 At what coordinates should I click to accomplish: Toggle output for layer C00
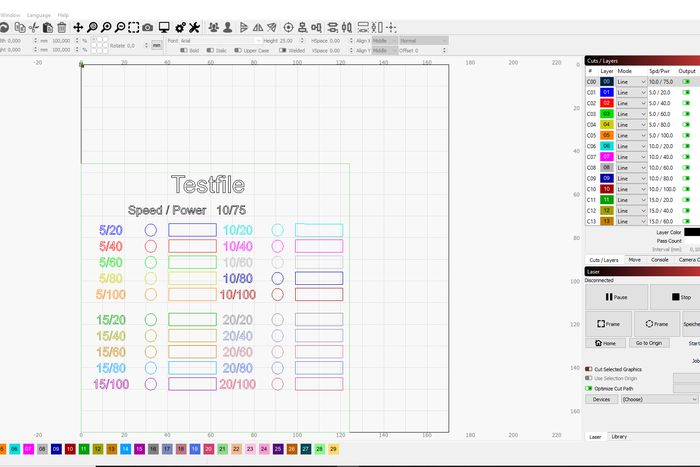click(686, 81)
